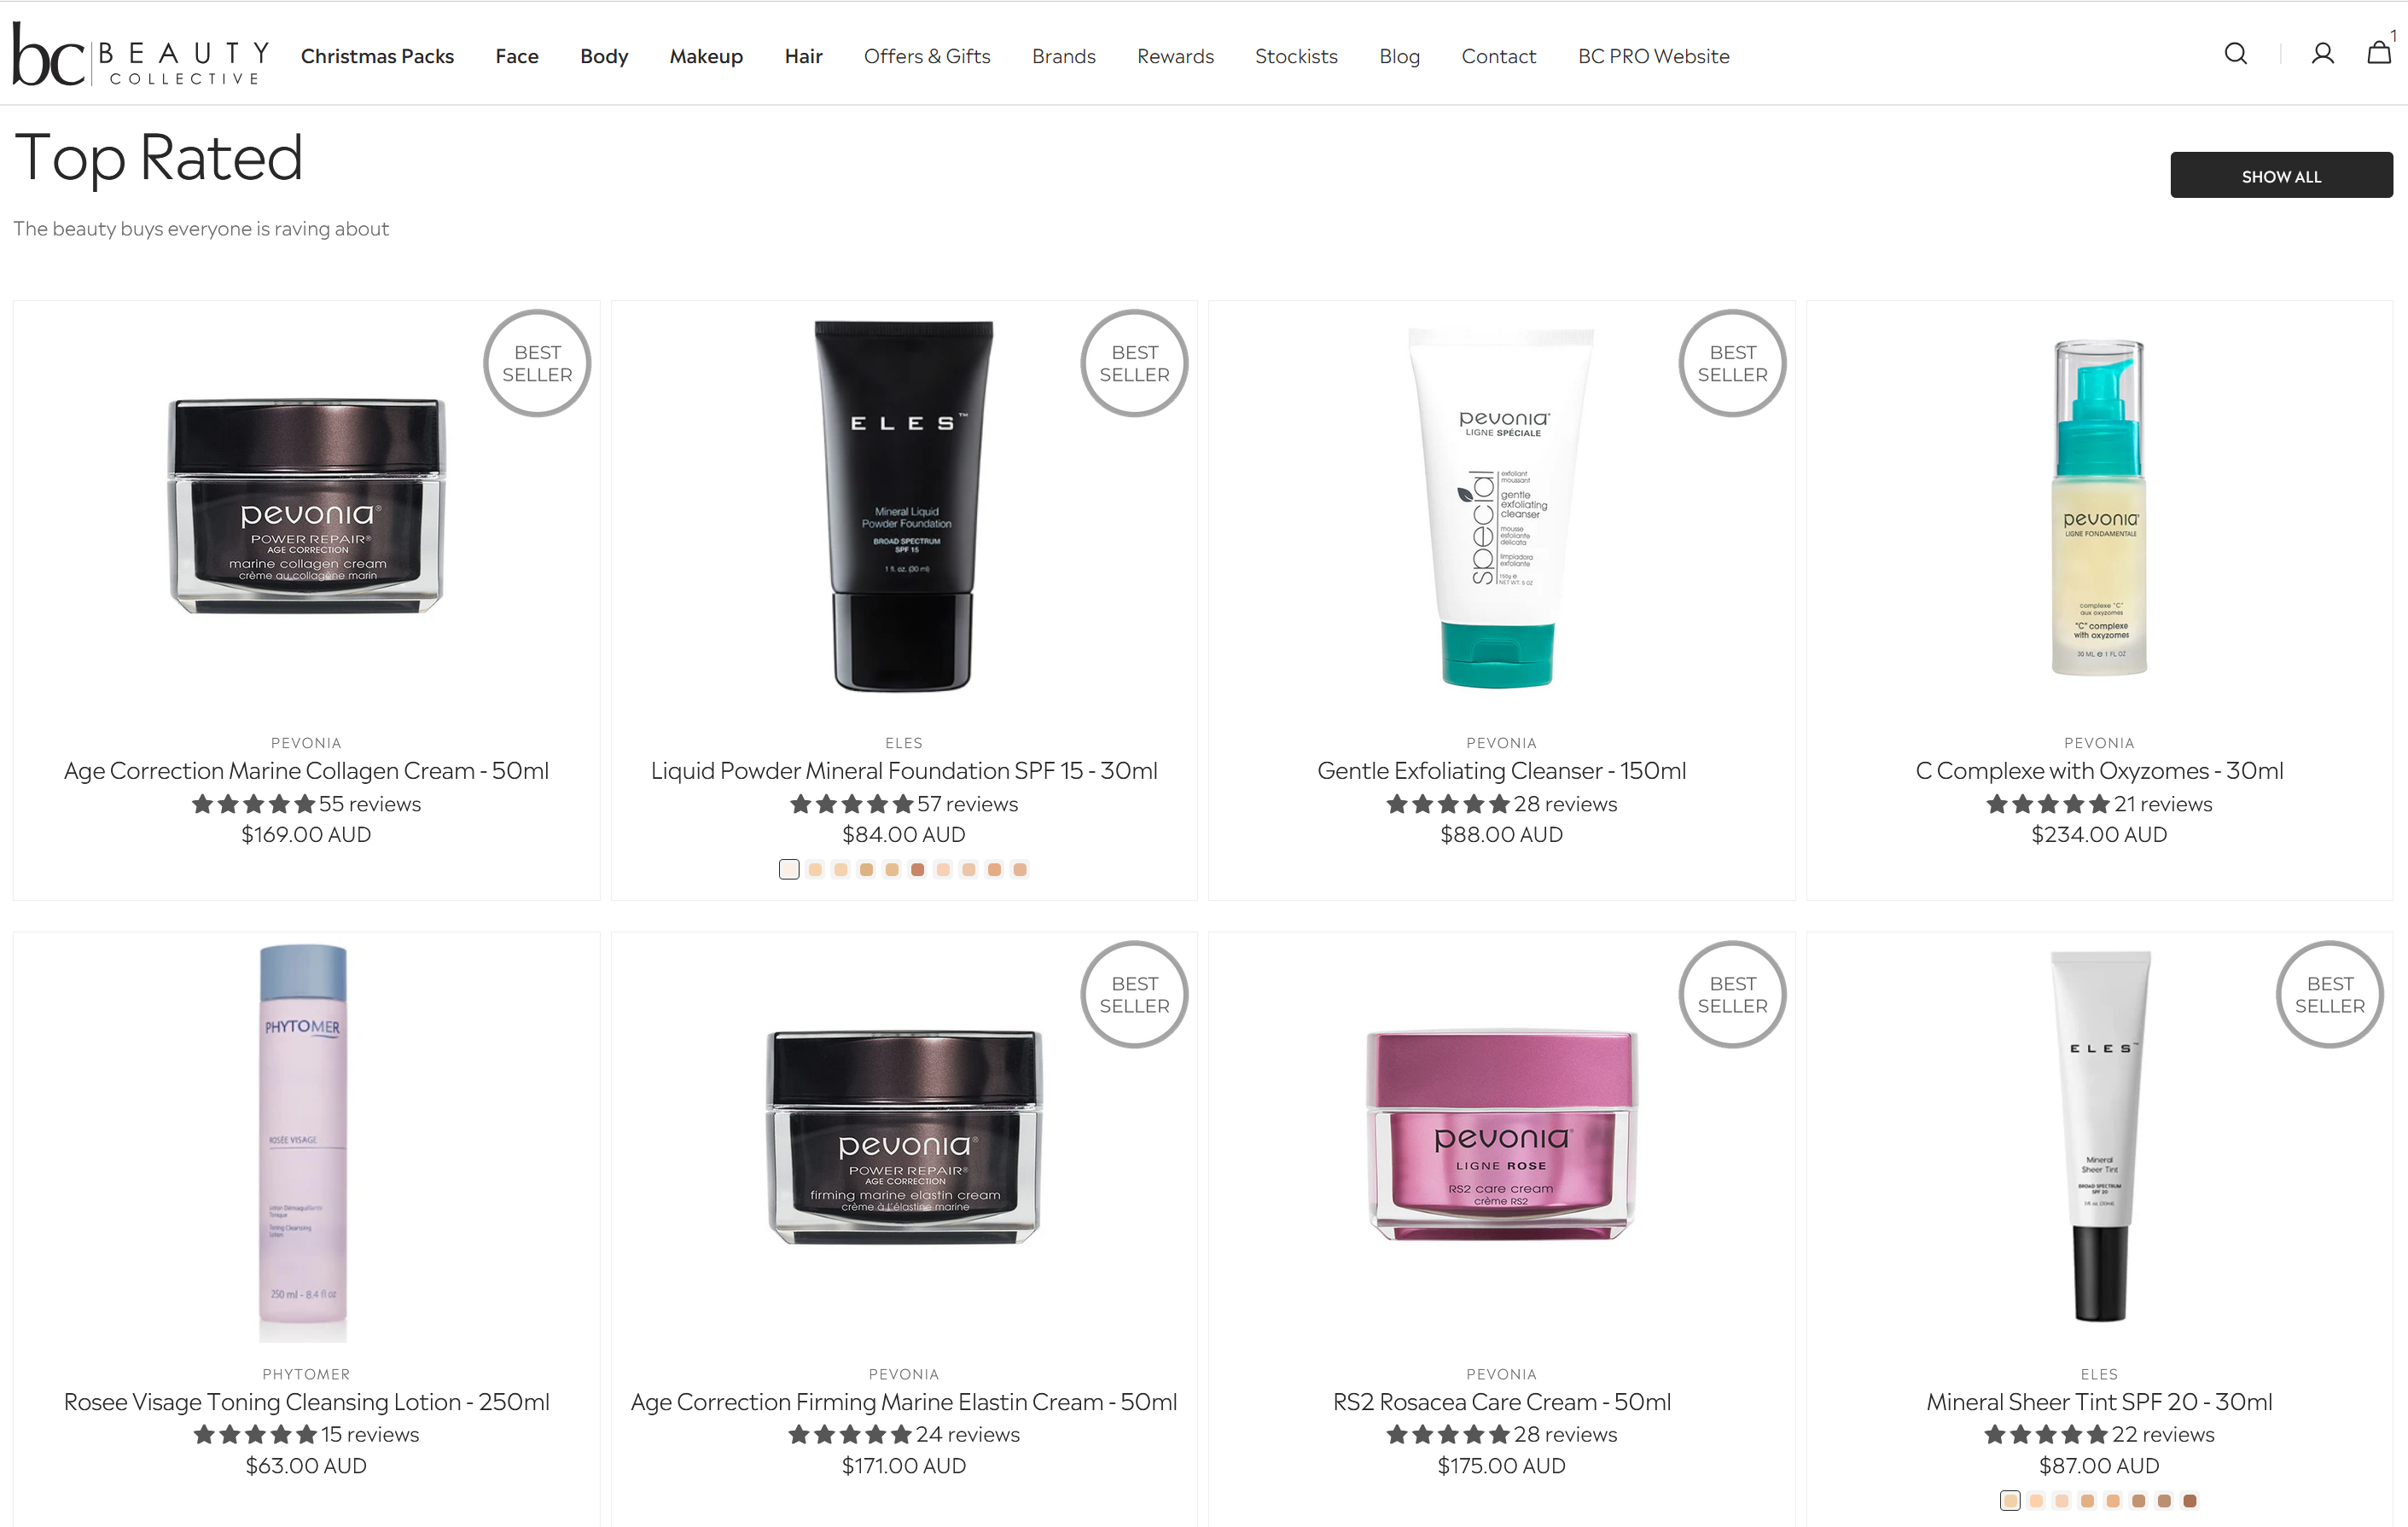Image resolution: width=2408 pixels, height=1527 pixels.
Task: Open the Hair navigation menu
Action: click(x=803, y=56)
